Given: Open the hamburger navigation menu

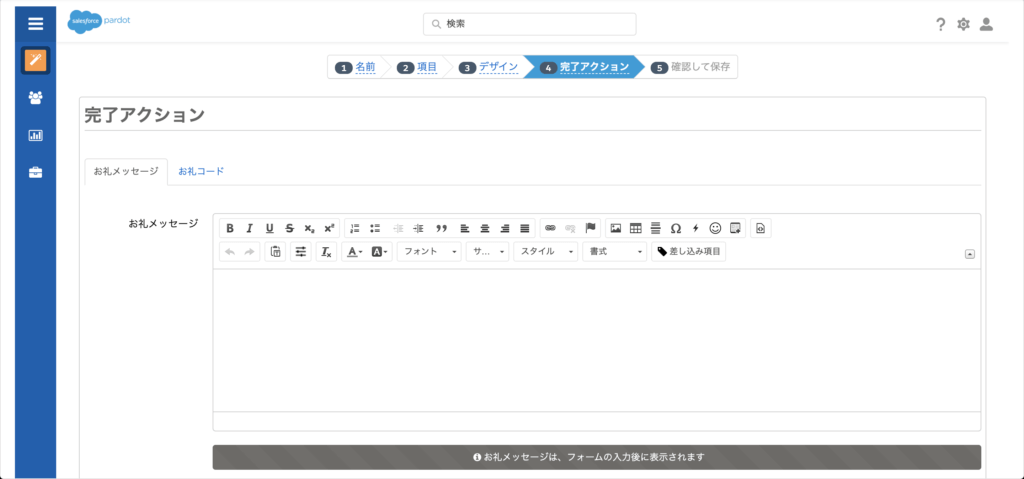Looking at the screenshot, I should (x=35, y=24).
